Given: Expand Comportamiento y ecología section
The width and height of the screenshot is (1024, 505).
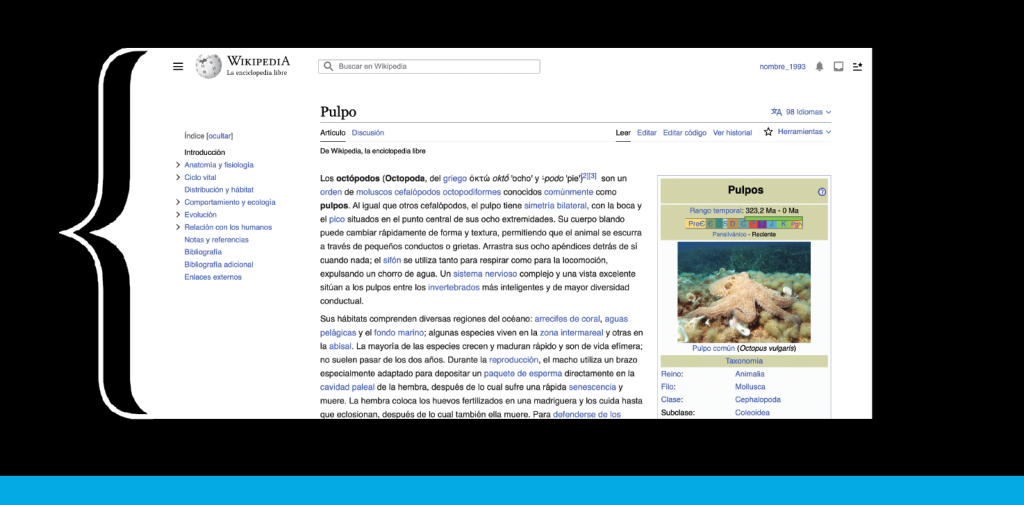Looking at the screenshot, I should pyautogui.click(x=178, y=203).
